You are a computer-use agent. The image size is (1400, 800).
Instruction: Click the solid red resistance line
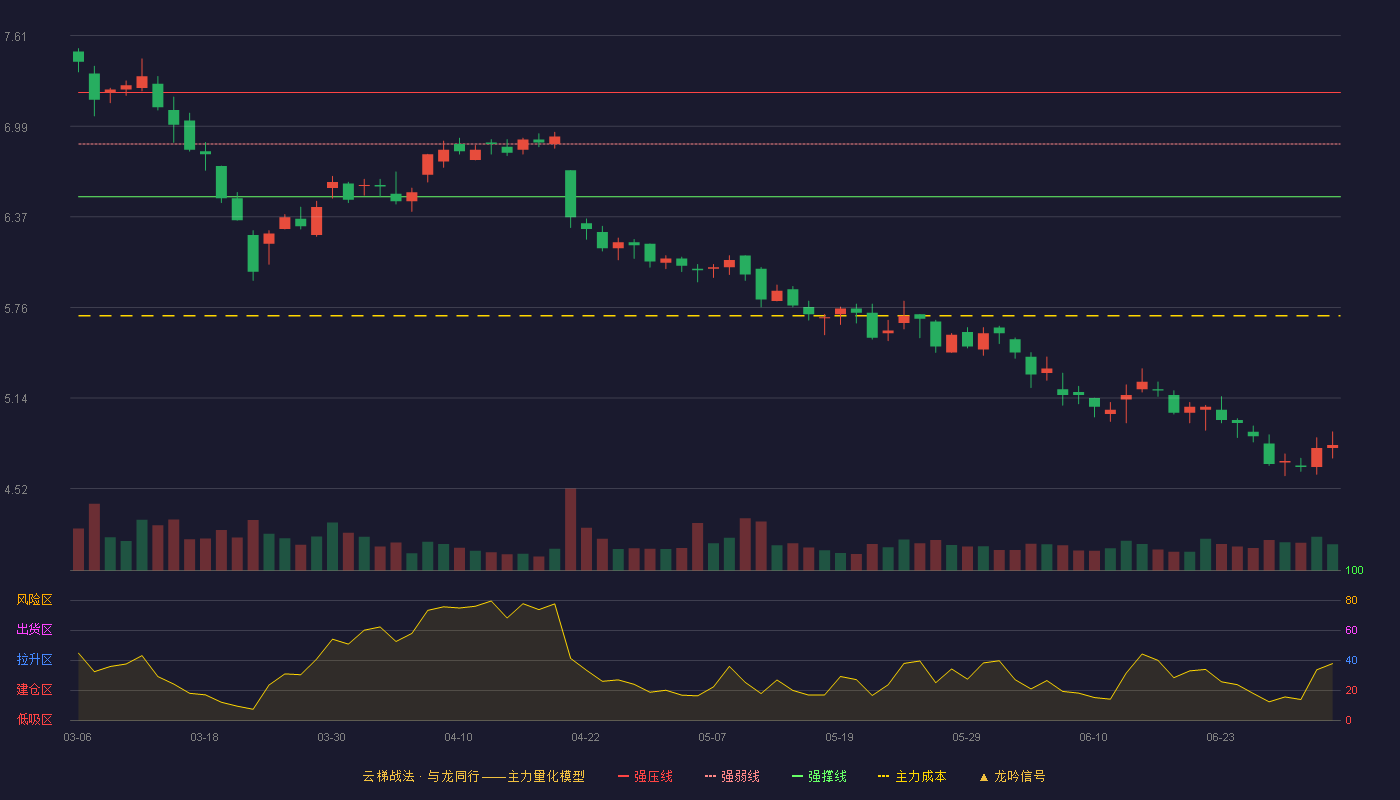click(709, 92)
